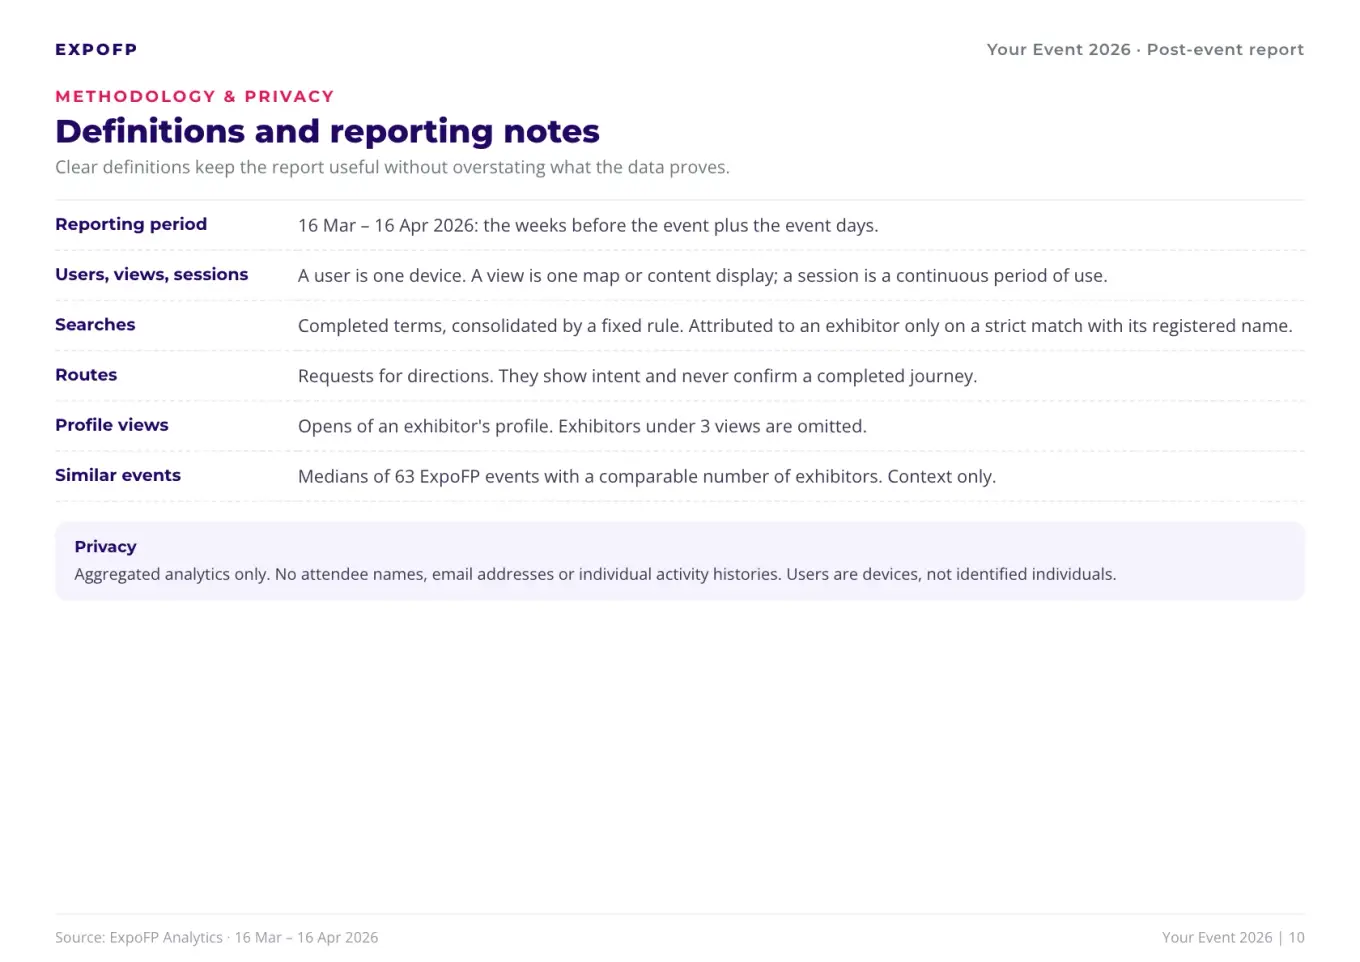Select the 'Profile views' row label
This screenshot has width=1360, height=962.
pos(112,425)
